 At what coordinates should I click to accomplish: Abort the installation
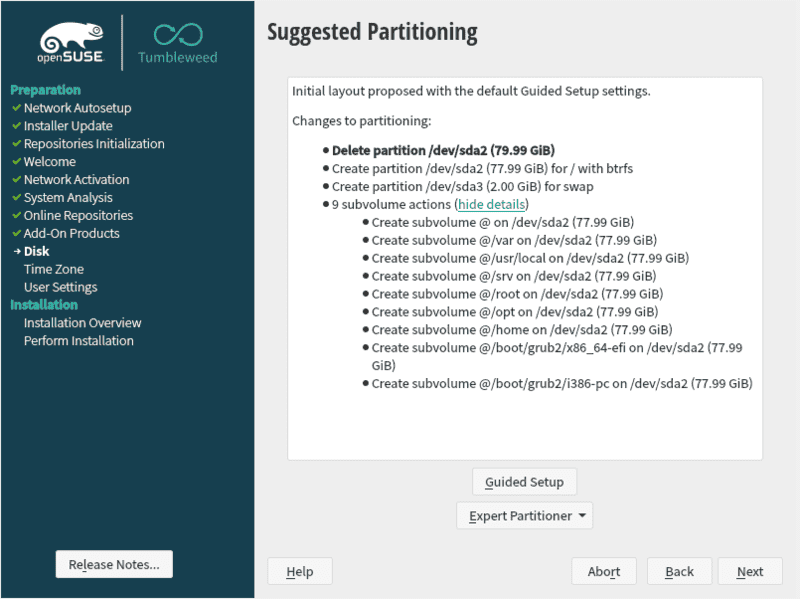pyautogui.click(x=604, y=572)
